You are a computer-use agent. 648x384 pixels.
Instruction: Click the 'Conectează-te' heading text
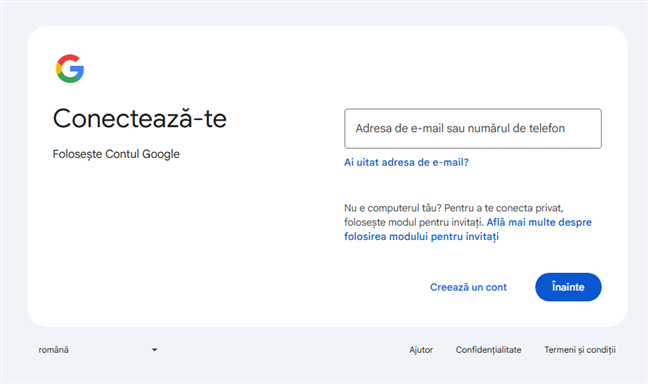pyautogui.click(x=140, y=118)
